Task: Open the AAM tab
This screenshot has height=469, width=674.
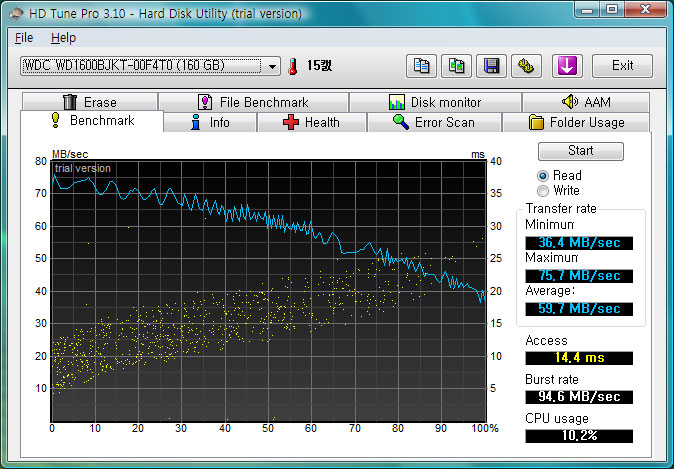Action: [x=586, y=102]
